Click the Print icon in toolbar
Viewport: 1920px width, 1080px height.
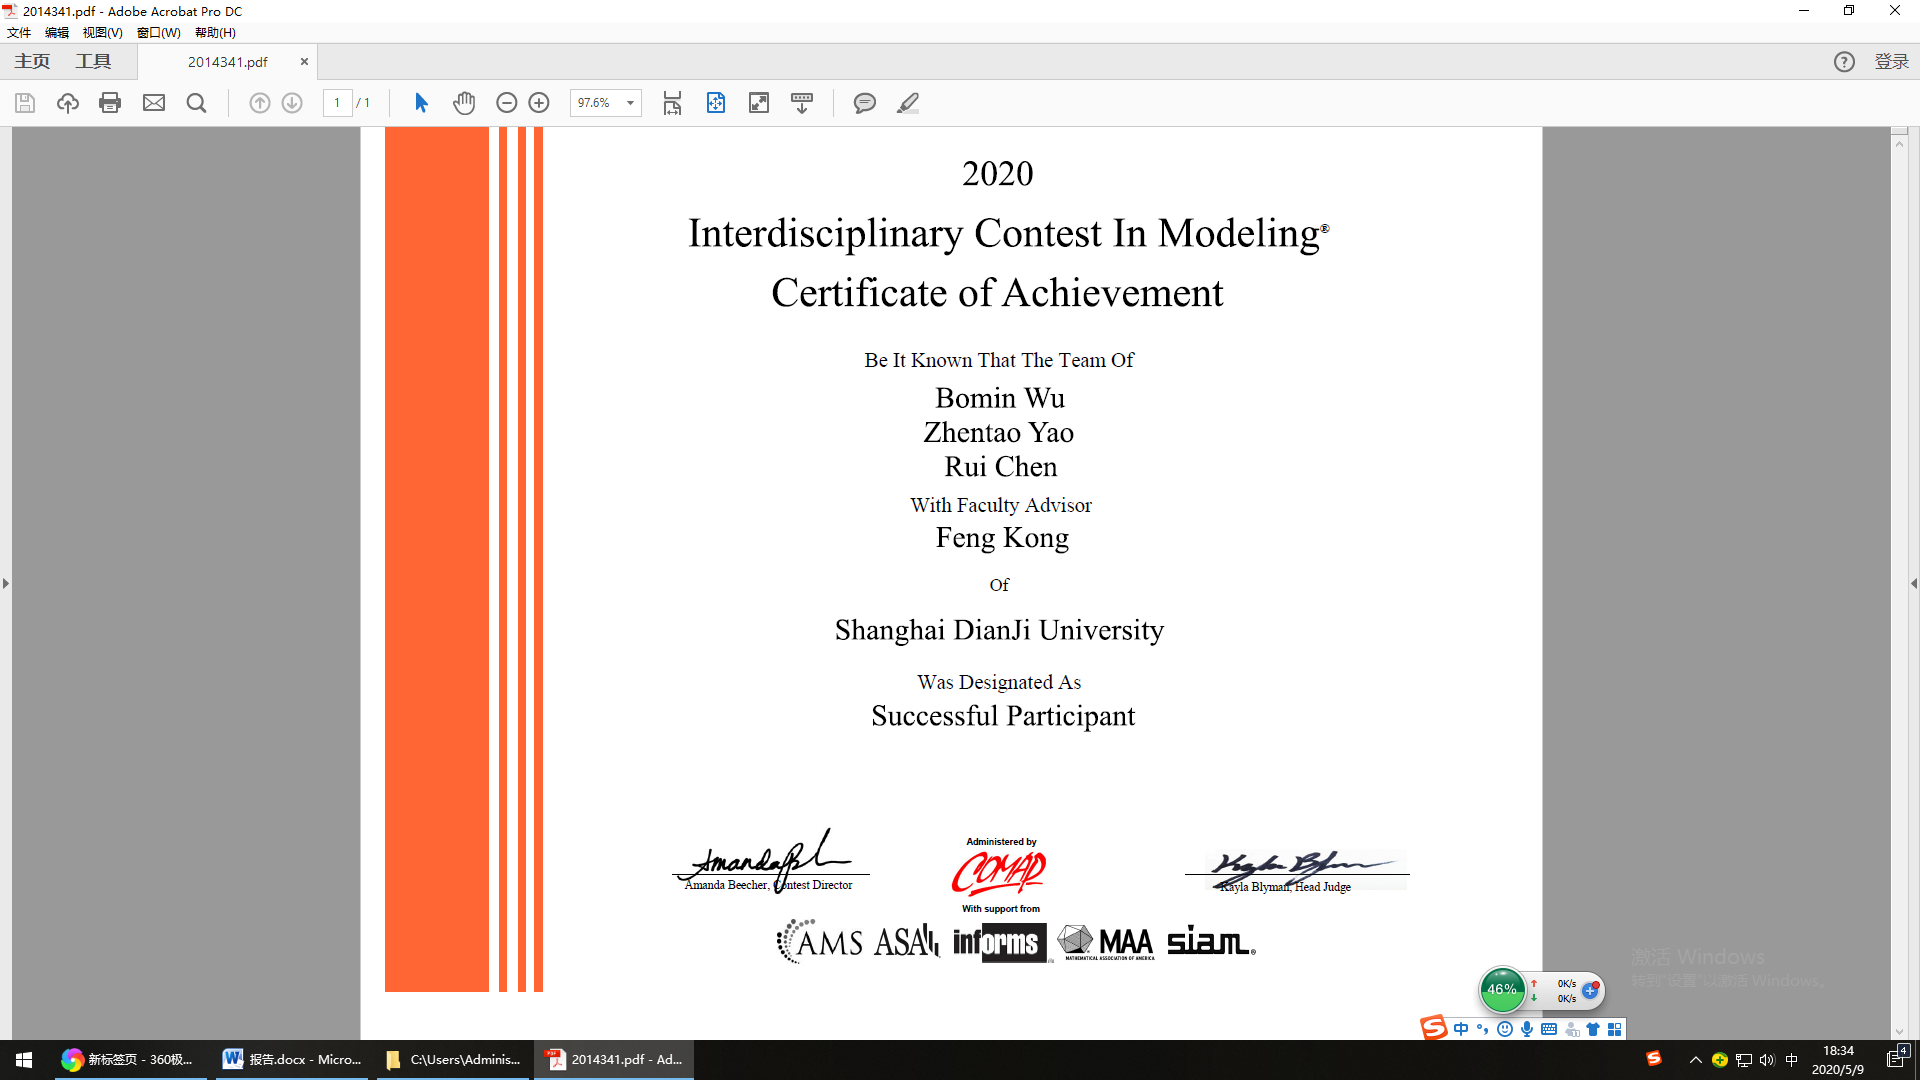(x=110, y=103)
